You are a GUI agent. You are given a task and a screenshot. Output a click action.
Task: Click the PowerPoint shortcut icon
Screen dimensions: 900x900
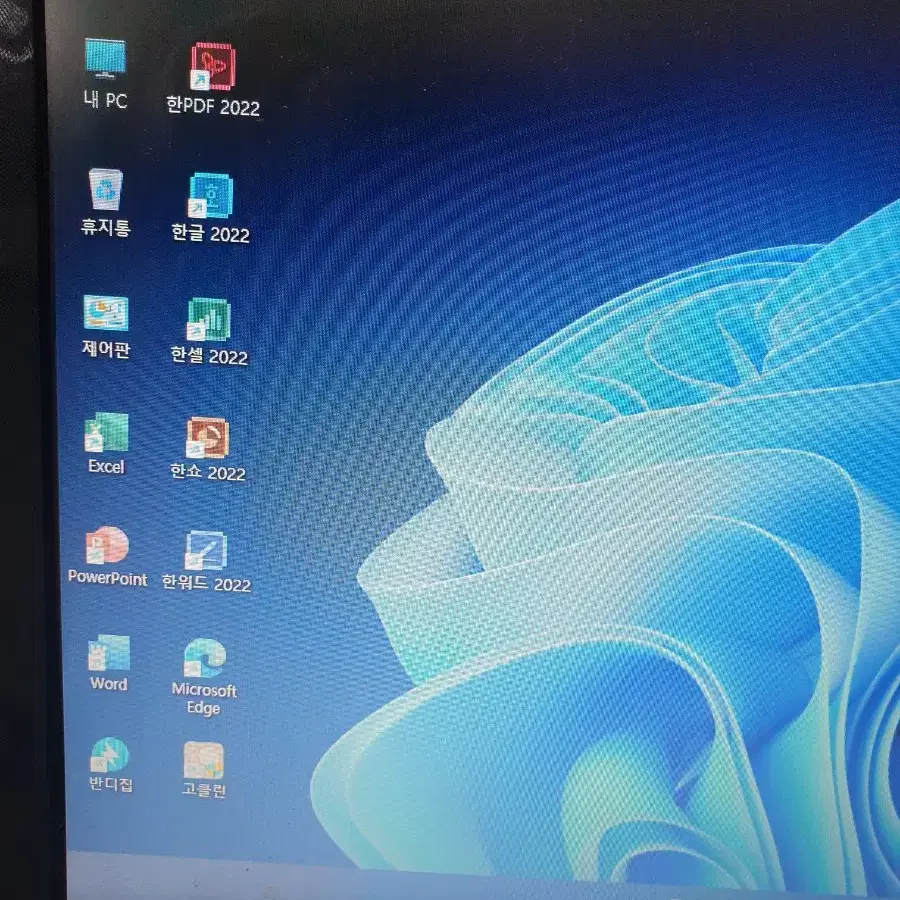[107, 545]
